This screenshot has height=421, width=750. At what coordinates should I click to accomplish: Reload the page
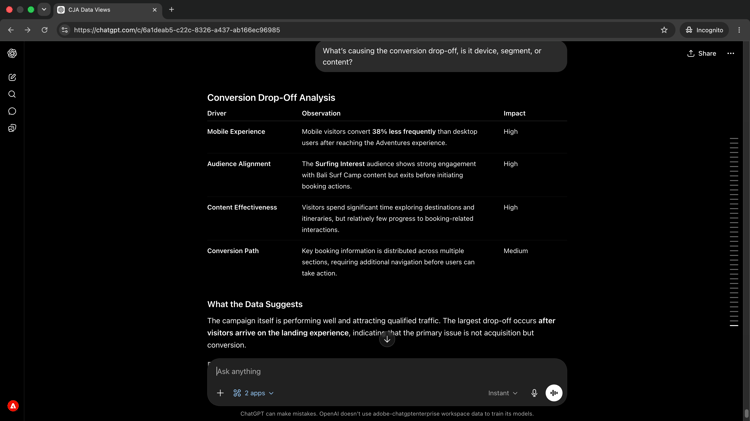pyautogui.click(x=44, y=30)
